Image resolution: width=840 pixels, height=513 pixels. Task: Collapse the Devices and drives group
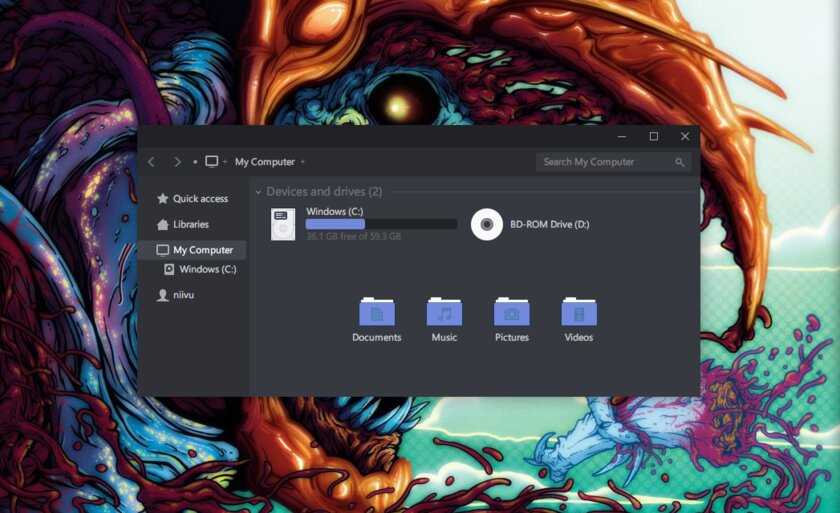pos(258,192)
